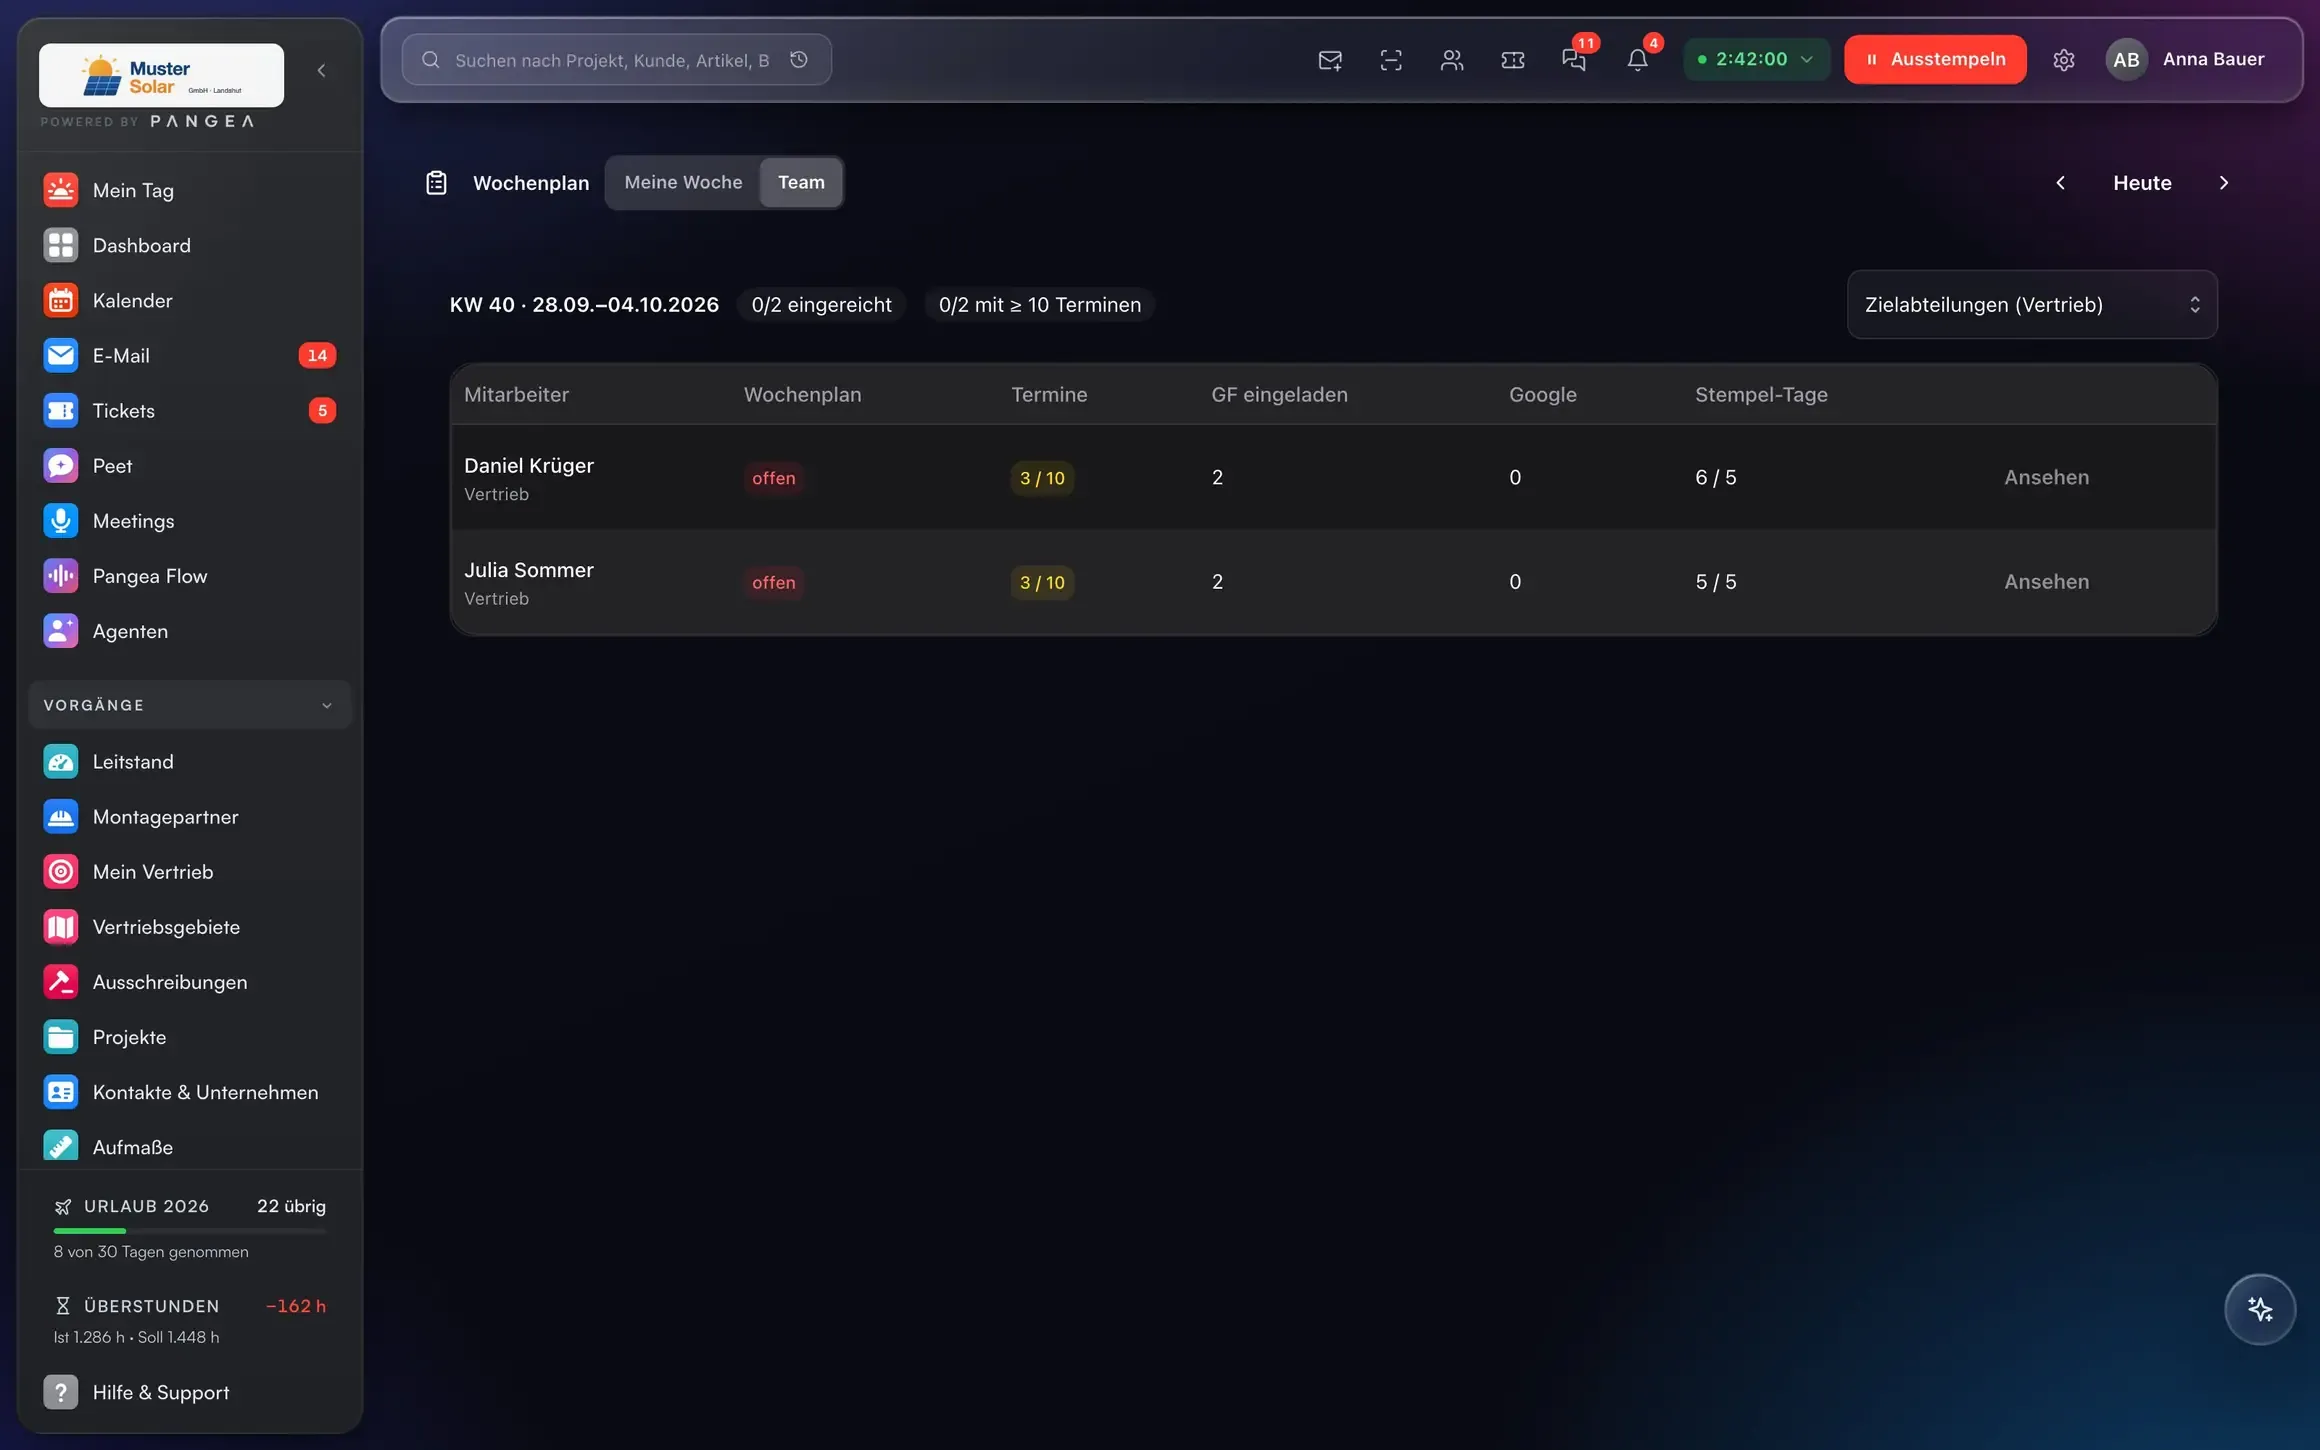
Task: Click Heute to jump to today
Action: (x=2142, y=182)
